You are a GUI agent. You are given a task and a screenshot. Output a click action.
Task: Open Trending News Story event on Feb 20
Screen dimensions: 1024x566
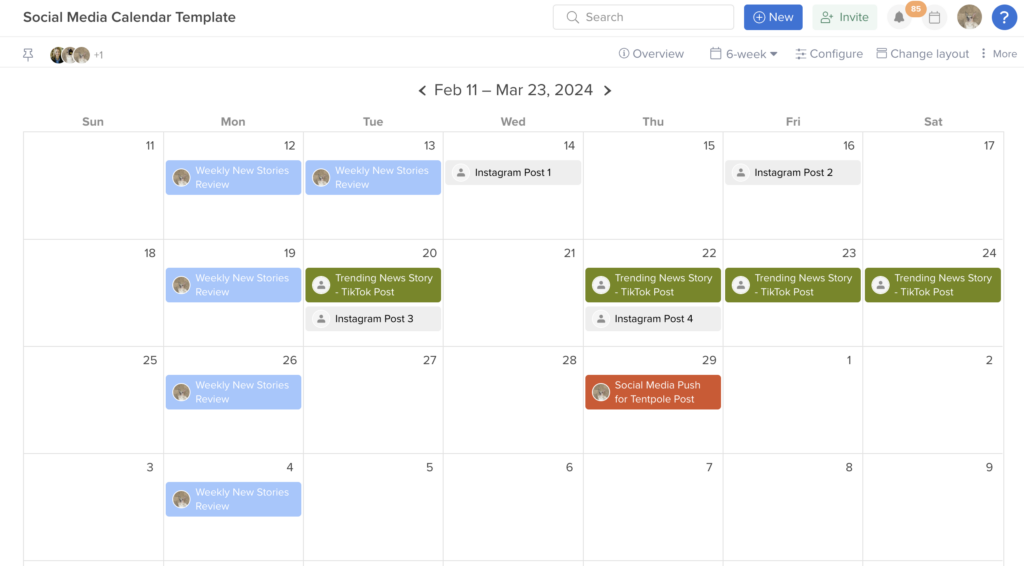(373, 285)
